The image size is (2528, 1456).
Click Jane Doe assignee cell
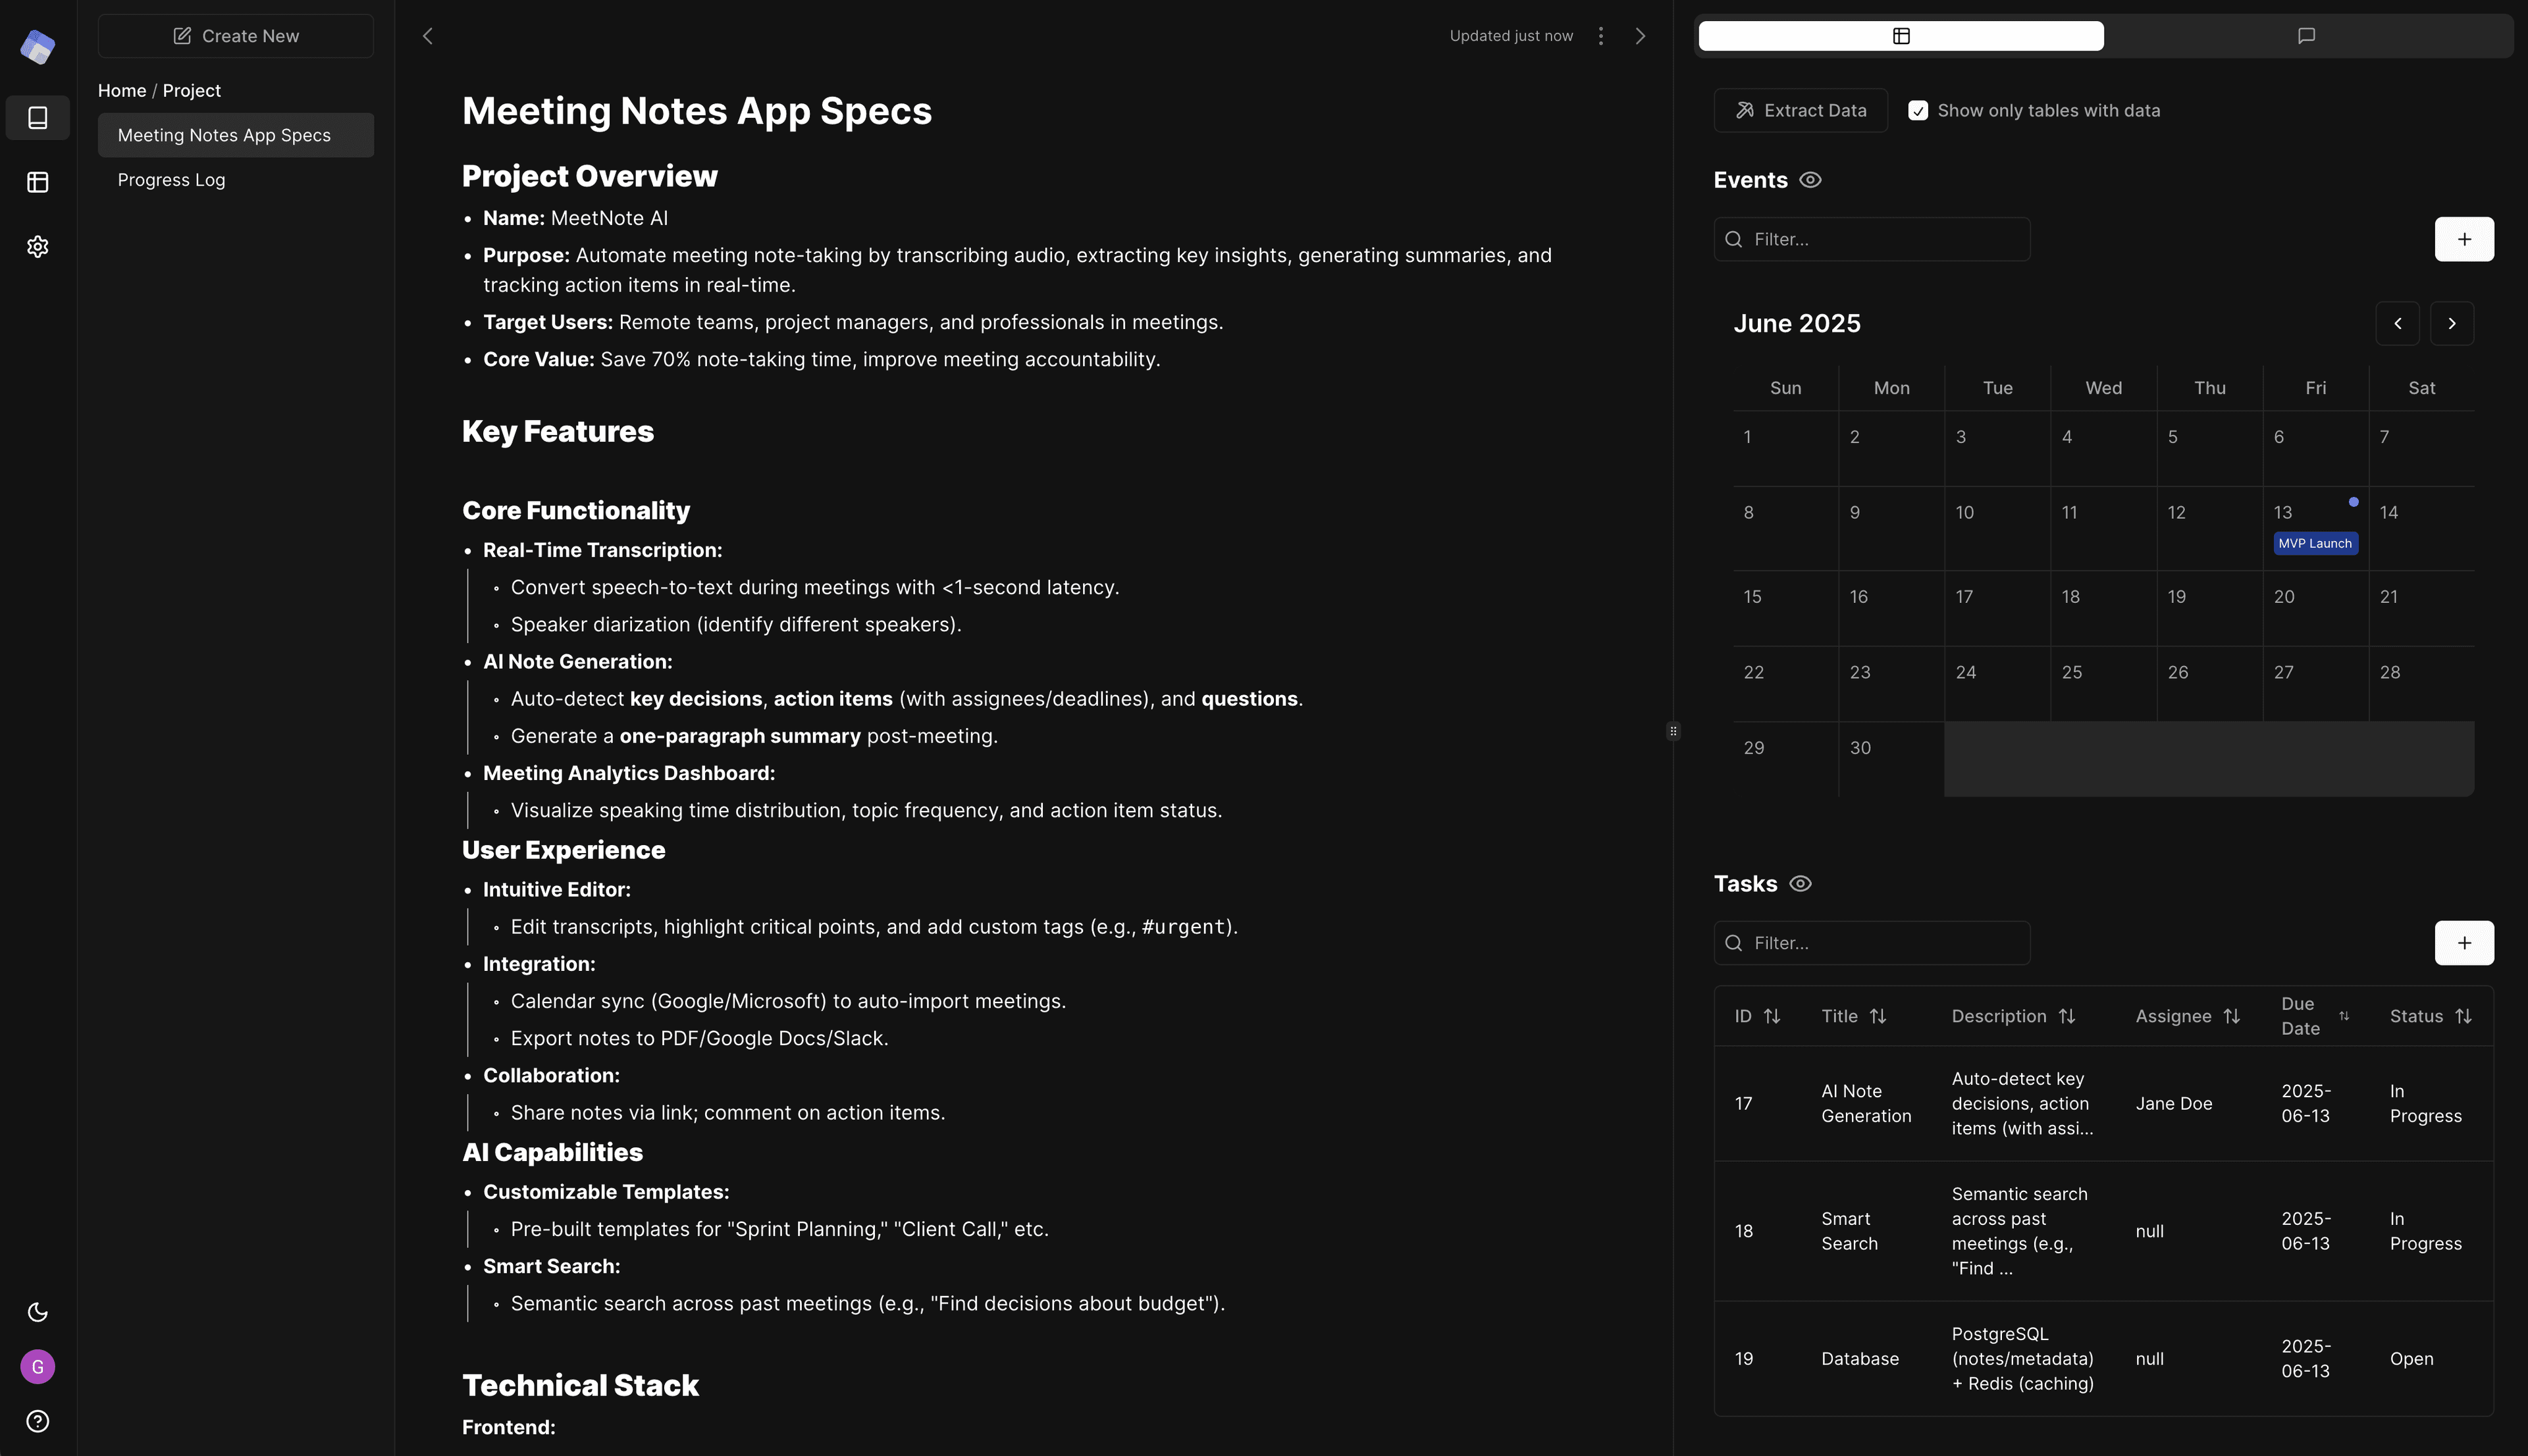click(x=2174, y=1103)
